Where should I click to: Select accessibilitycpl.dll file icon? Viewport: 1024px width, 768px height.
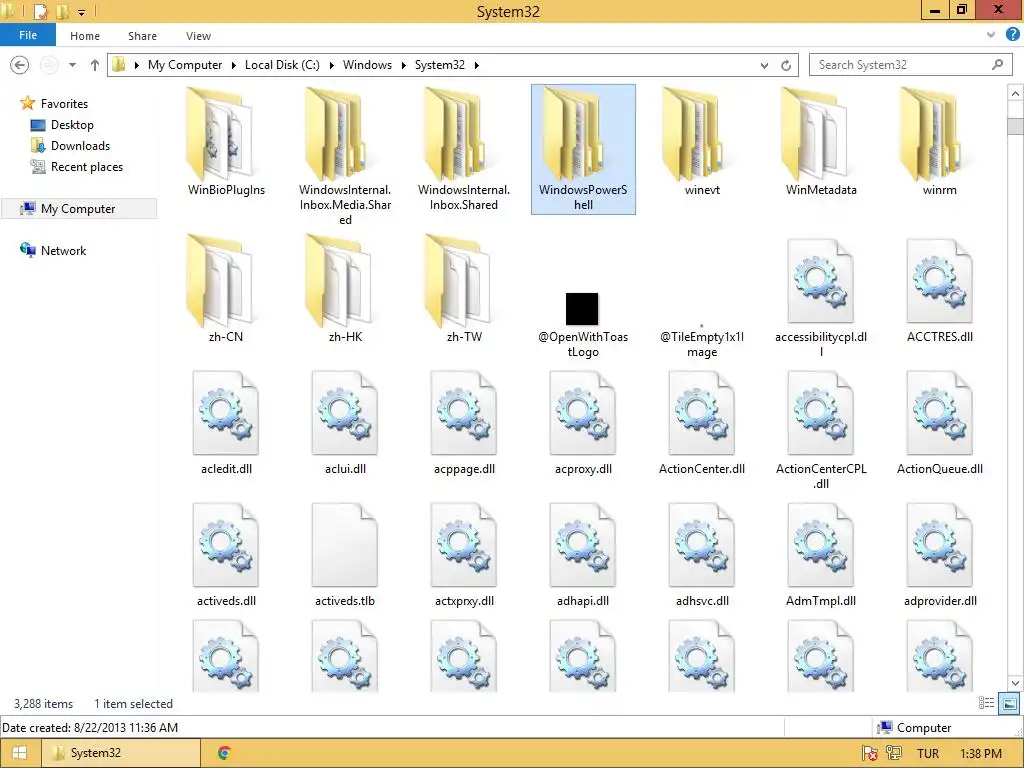(820, 281)
